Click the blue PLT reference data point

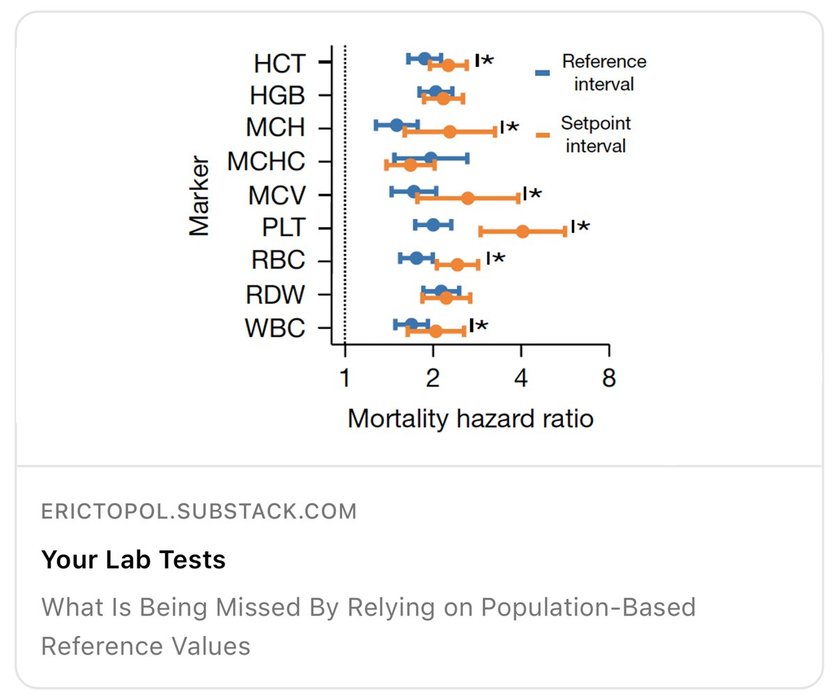pyautogui.click(x=433, y=224)
